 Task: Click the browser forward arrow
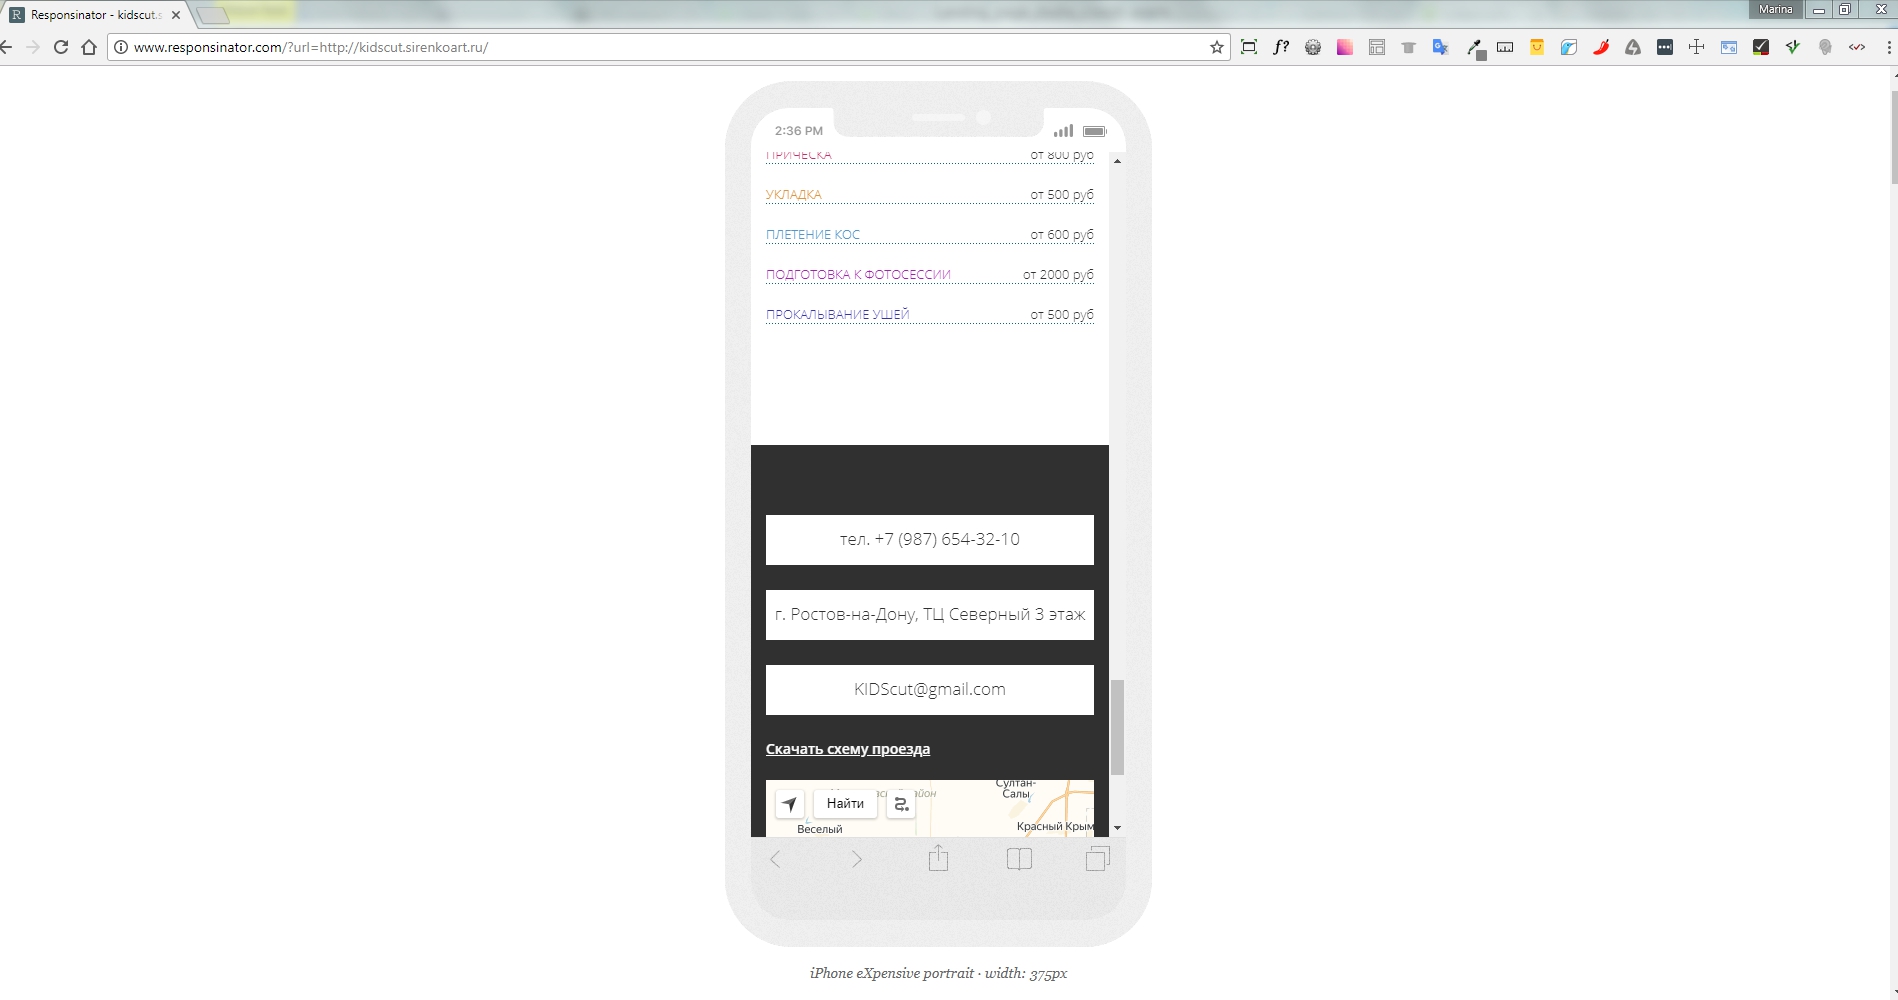coord(33,47)
